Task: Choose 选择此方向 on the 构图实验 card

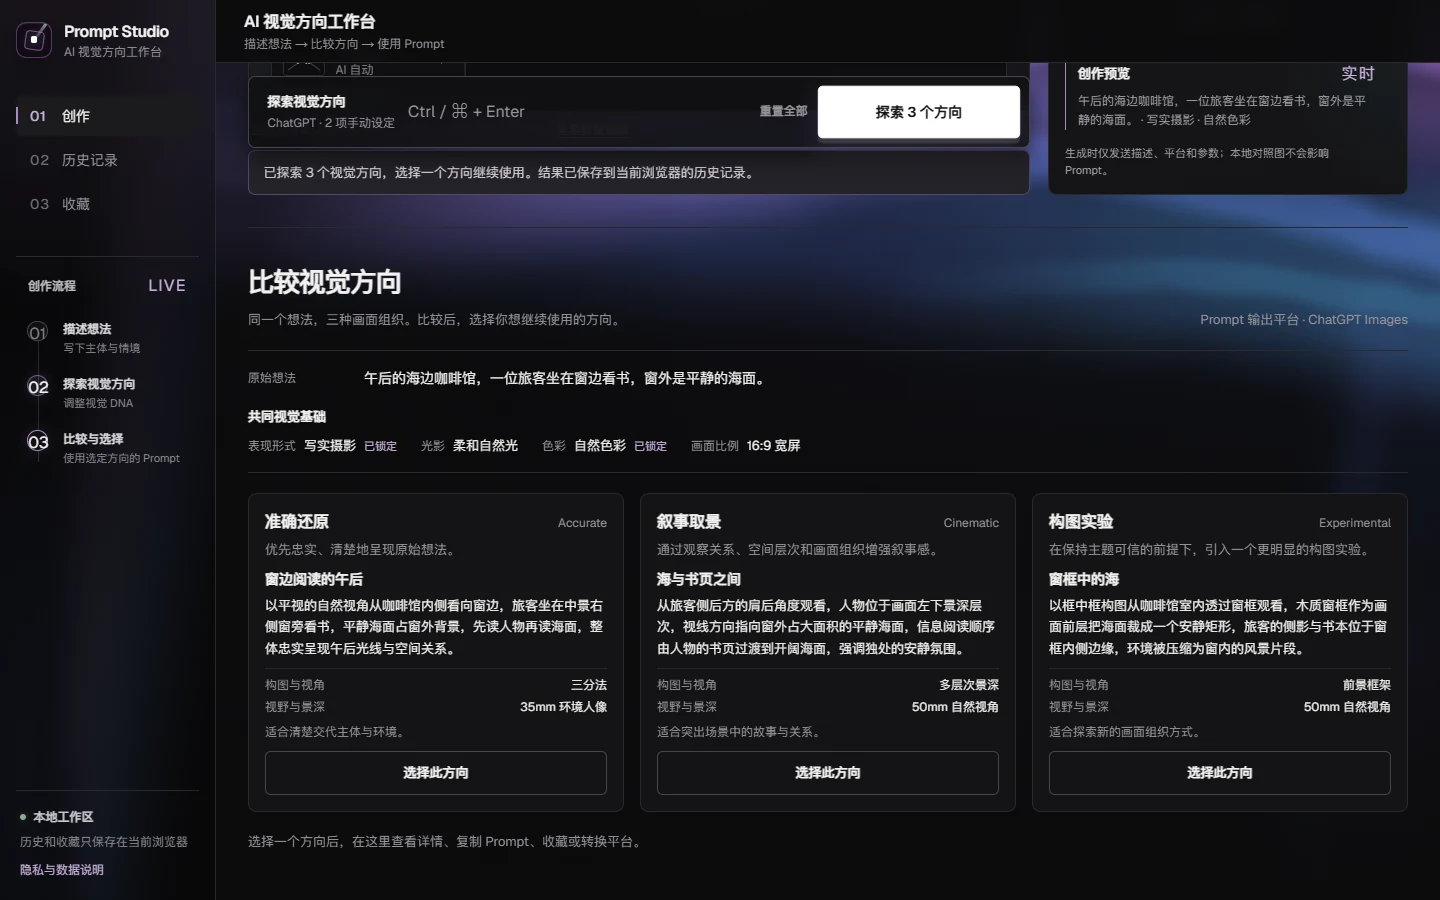Action: click(x=1220, y=773)
